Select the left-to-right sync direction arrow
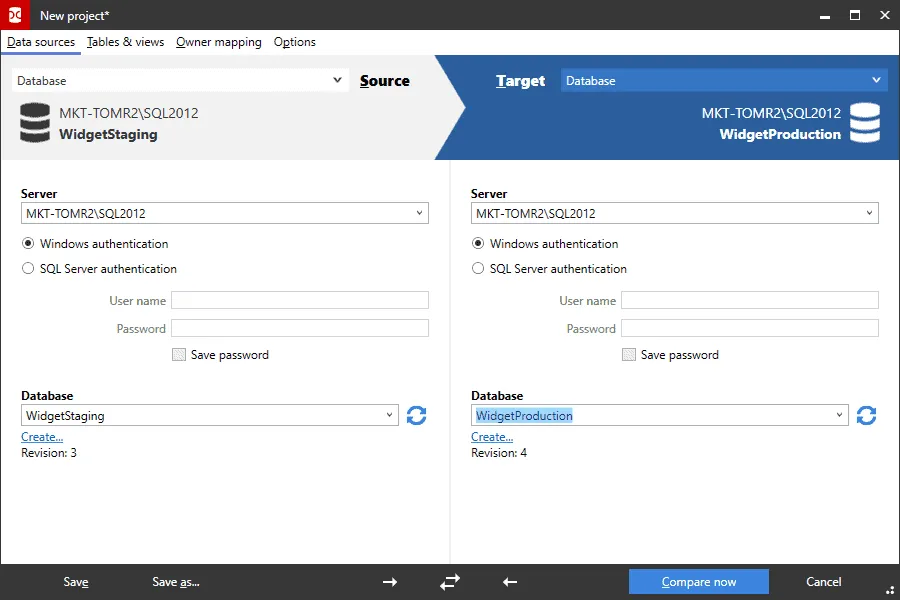Screen dimensions: 900x600 (x=389, y=581)
